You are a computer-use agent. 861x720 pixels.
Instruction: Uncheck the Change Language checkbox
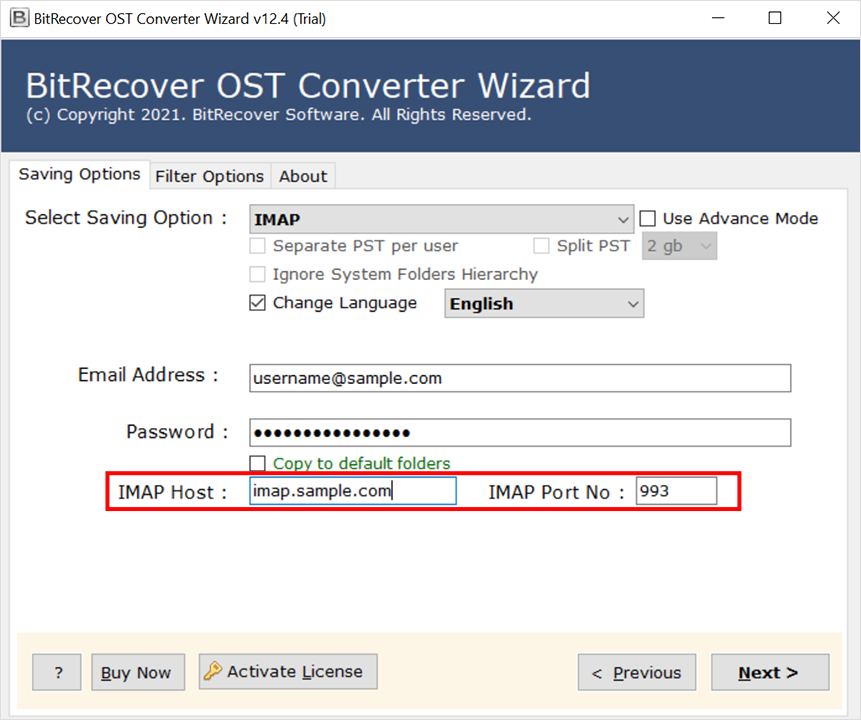(x=258, y=303)
